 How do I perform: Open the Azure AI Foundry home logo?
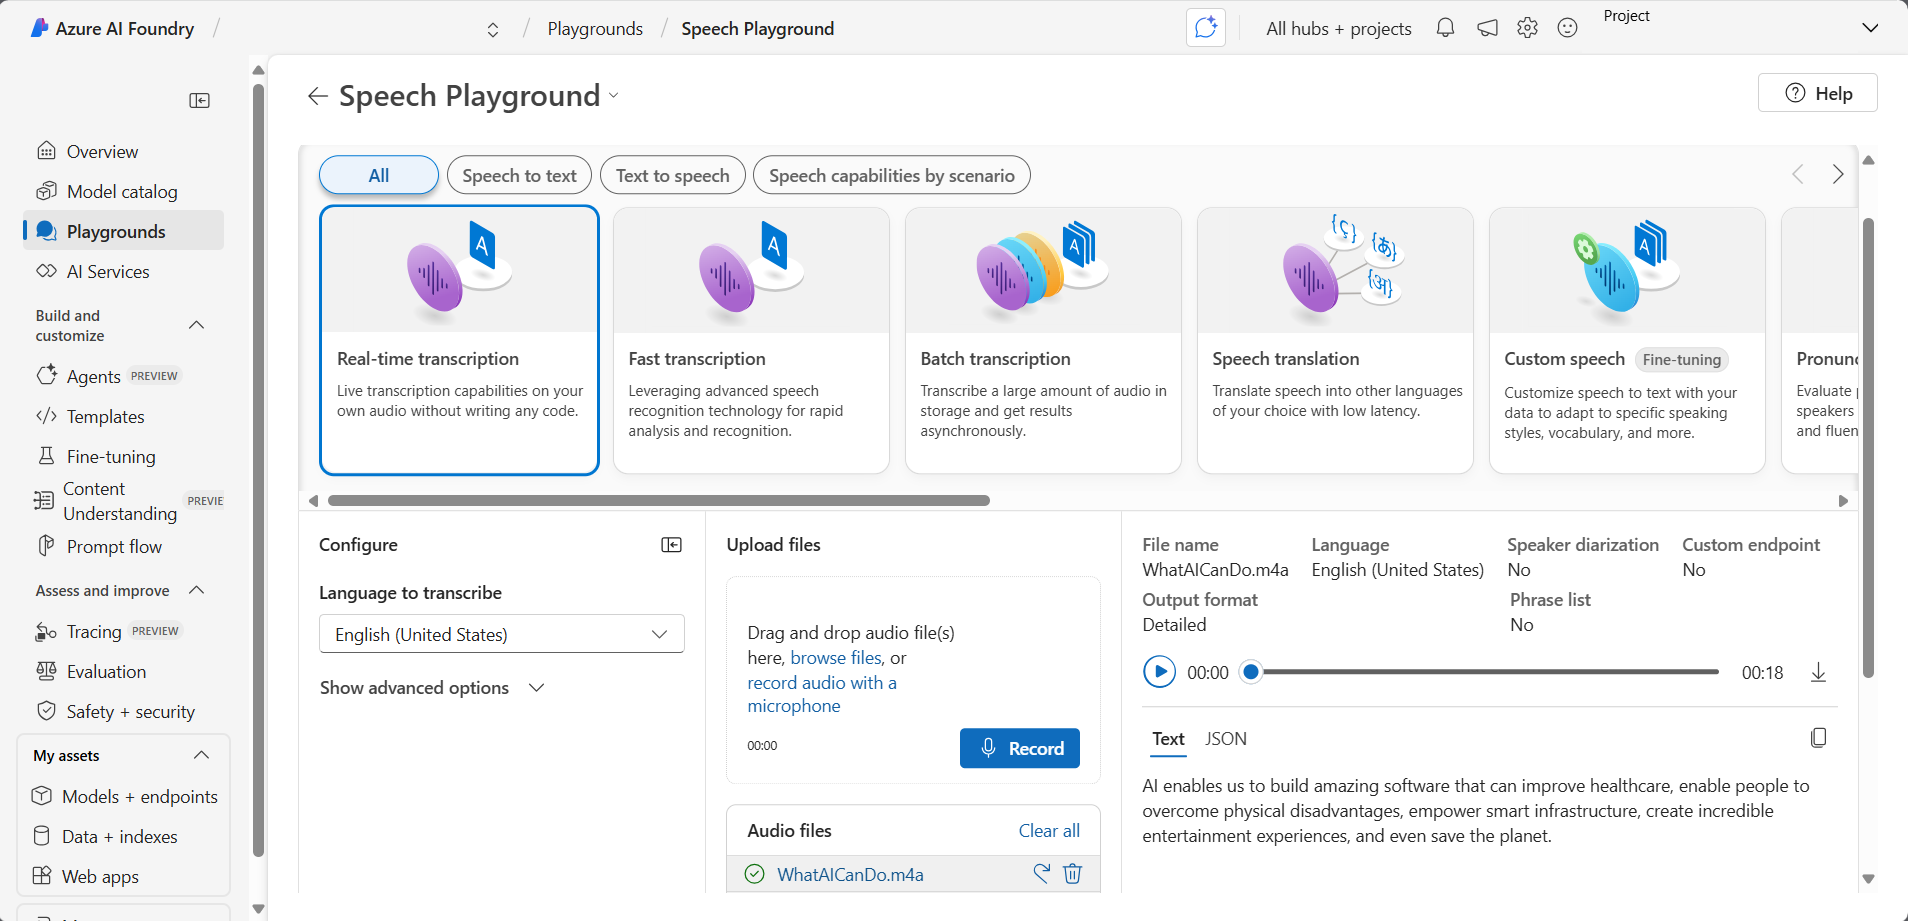[112, 28]
